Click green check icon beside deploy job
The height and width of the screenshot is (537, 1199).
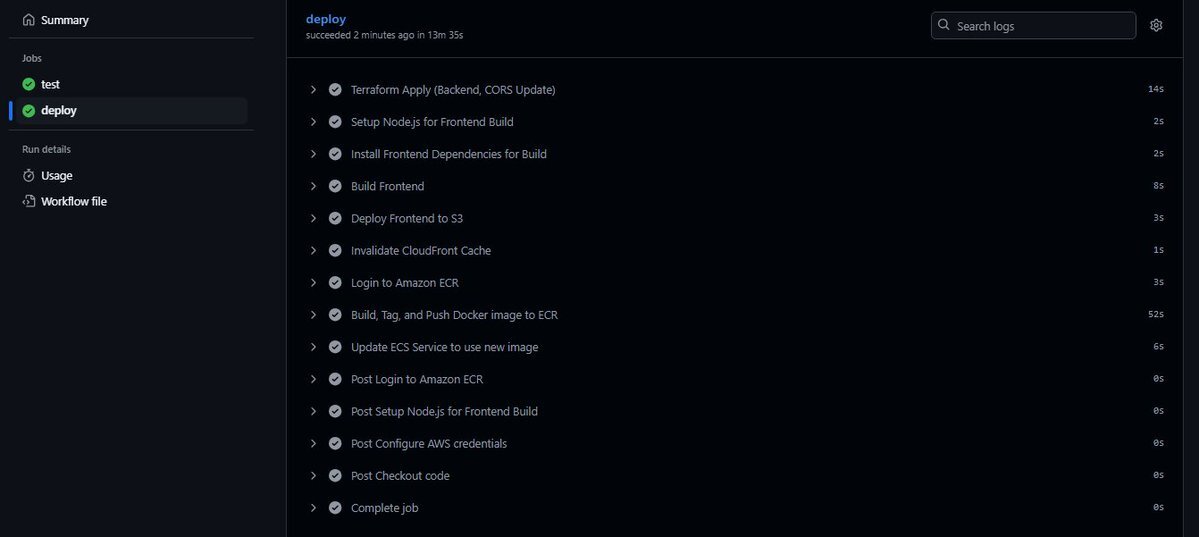click(x=29, y=110)
